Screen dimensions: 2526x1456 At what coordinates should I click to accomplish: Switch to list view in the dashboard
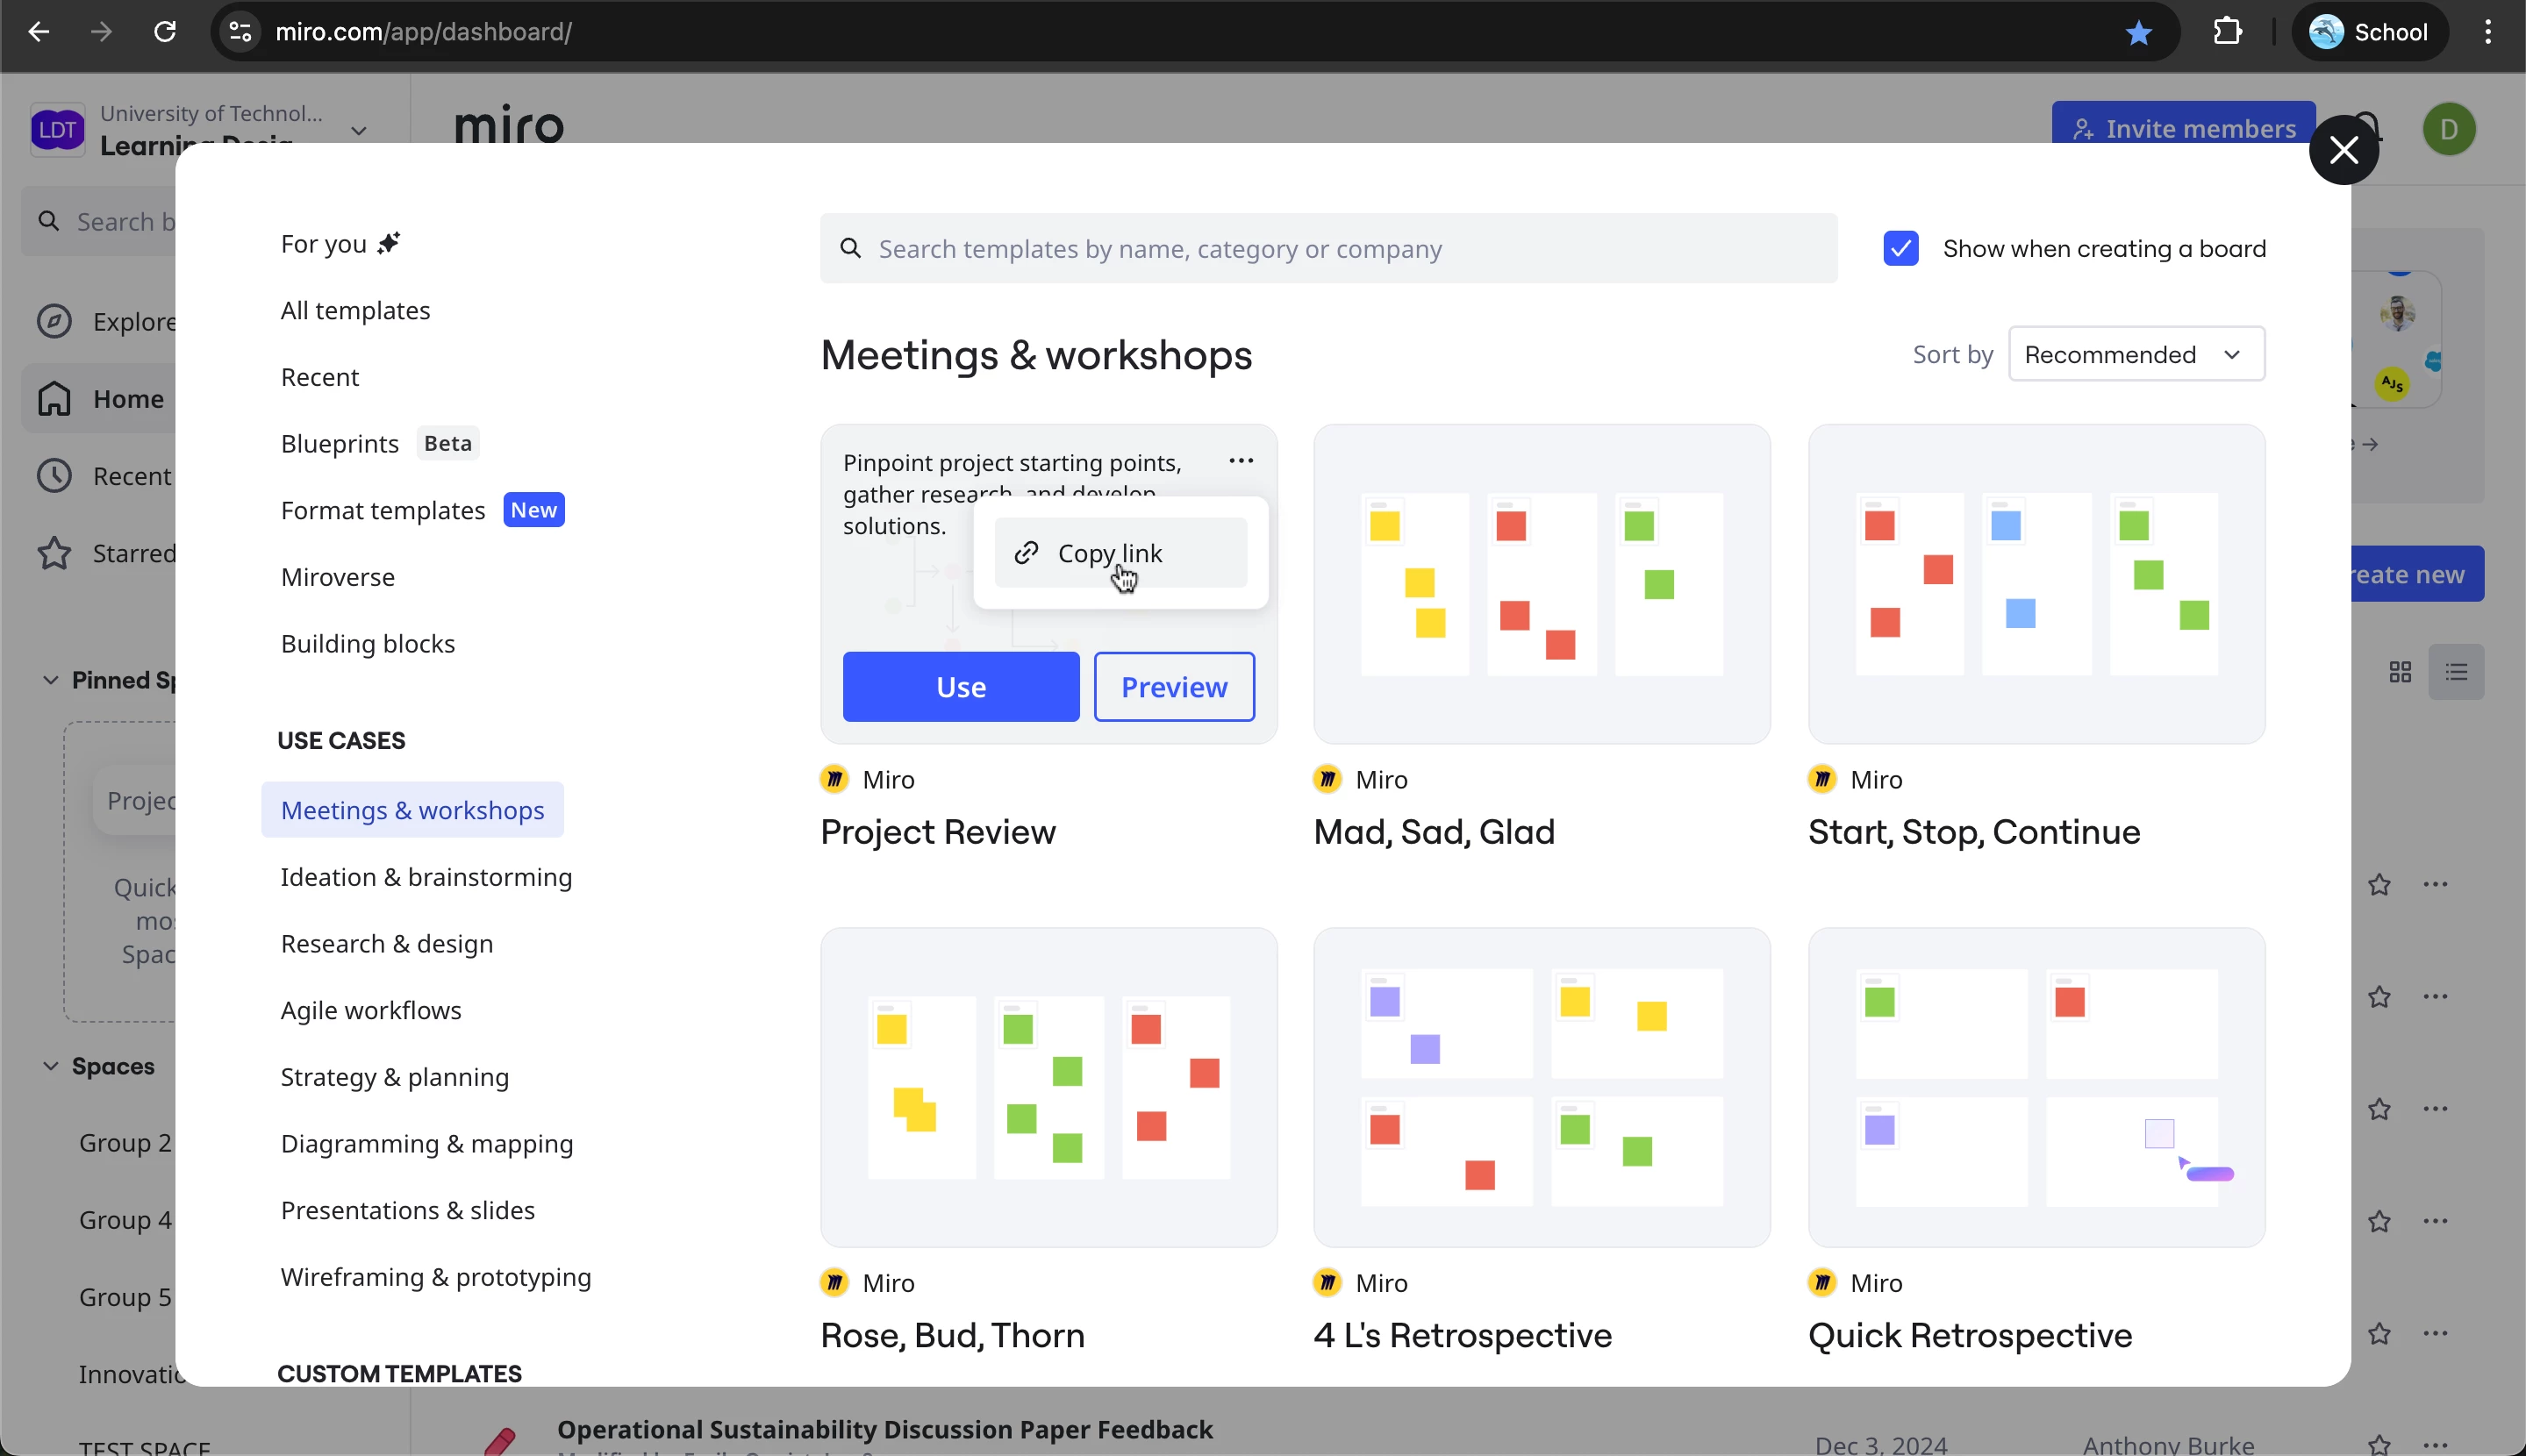coord(2456,672)
